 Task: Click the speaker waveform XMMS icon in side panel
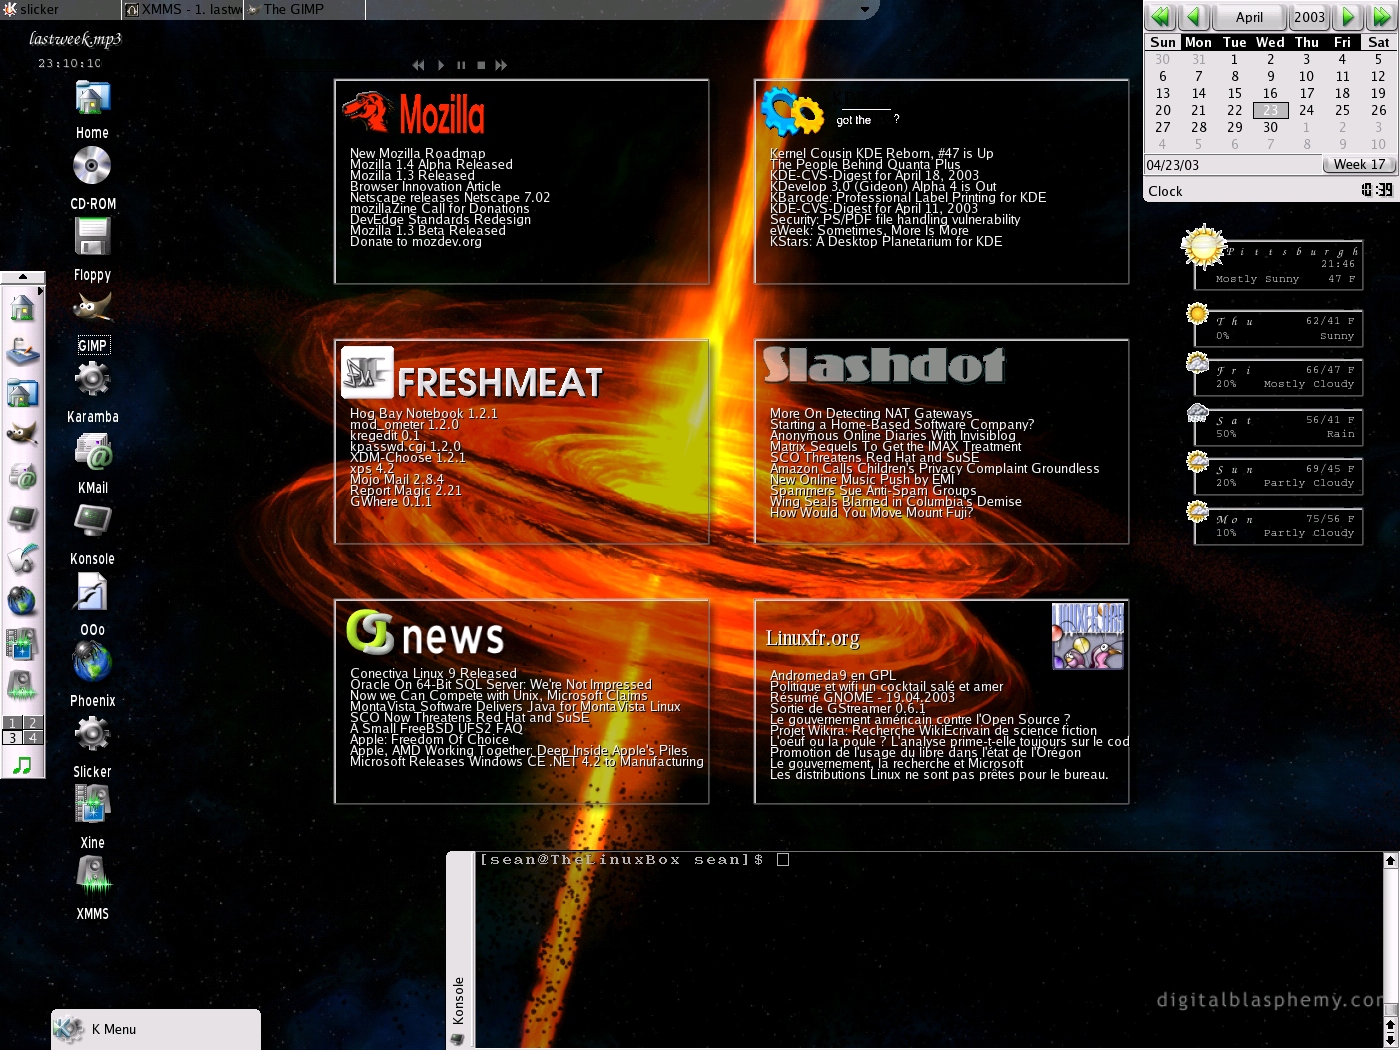(22, 685)
